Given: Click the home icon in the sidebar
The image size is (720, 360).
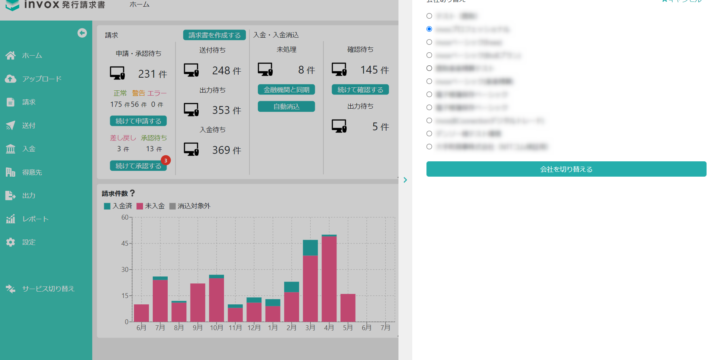Looking at the screenshot, I should coord(11,56).
